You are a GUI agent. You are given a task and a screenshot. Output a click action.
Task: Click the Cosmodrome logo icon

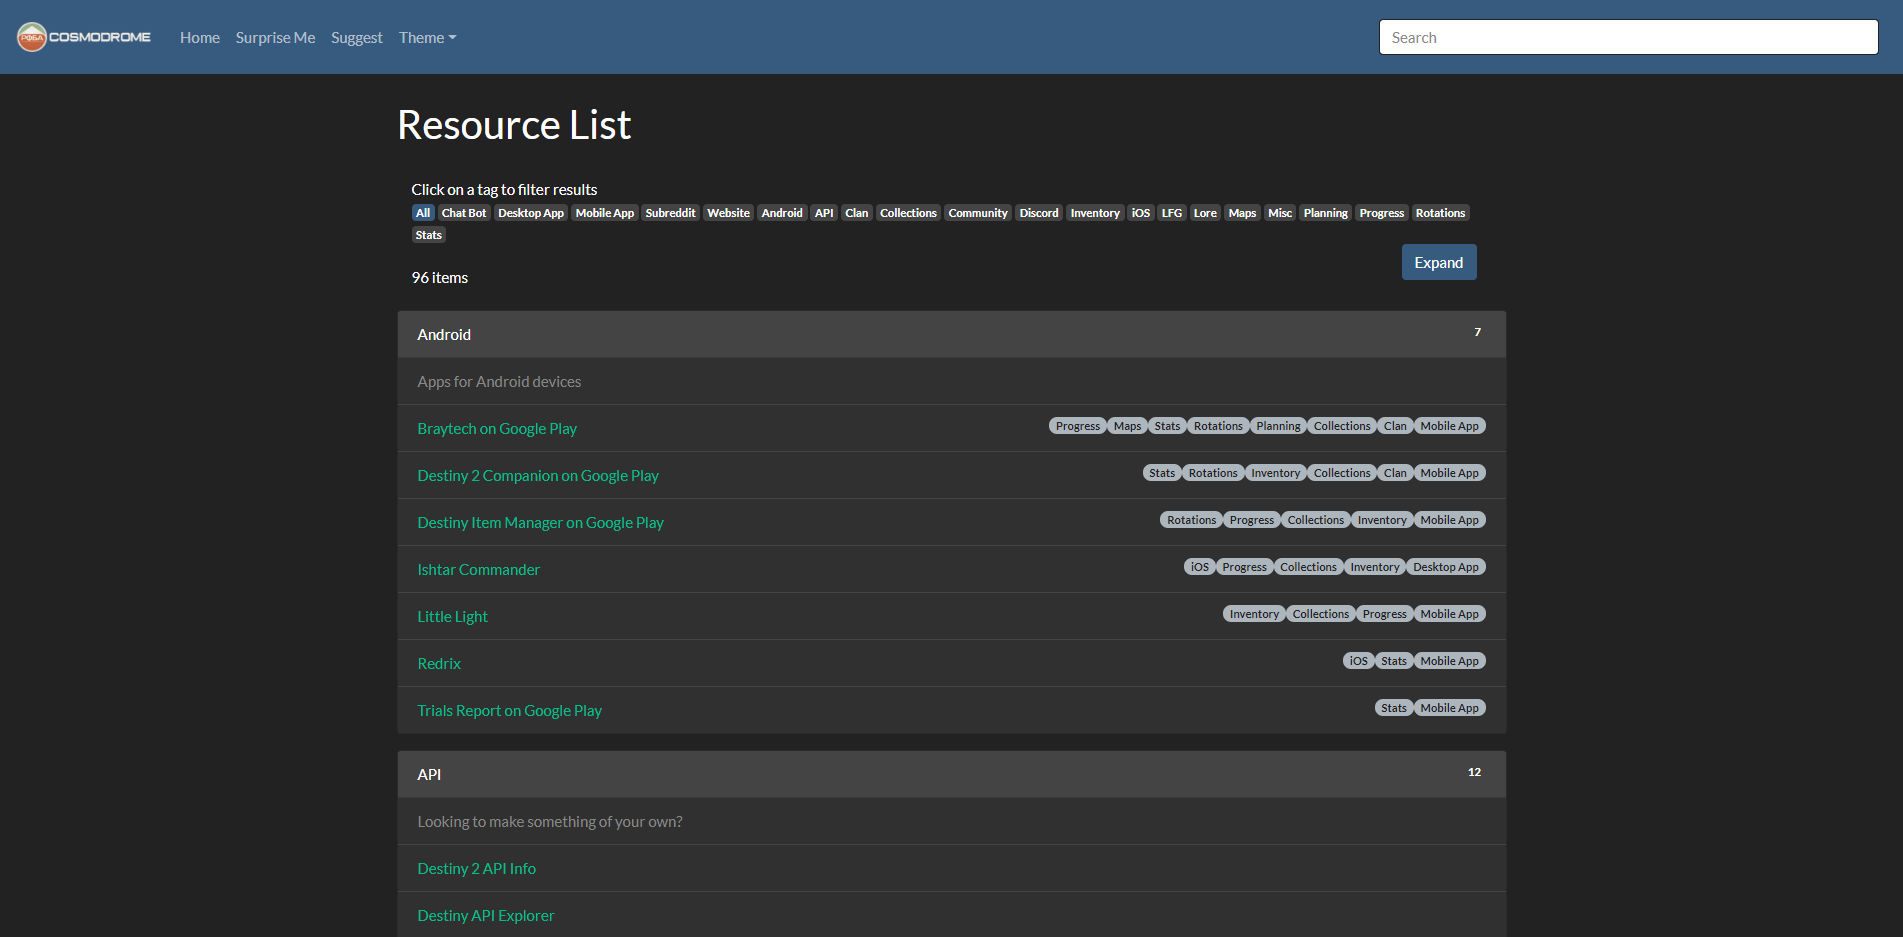click(x=32, y=37)
